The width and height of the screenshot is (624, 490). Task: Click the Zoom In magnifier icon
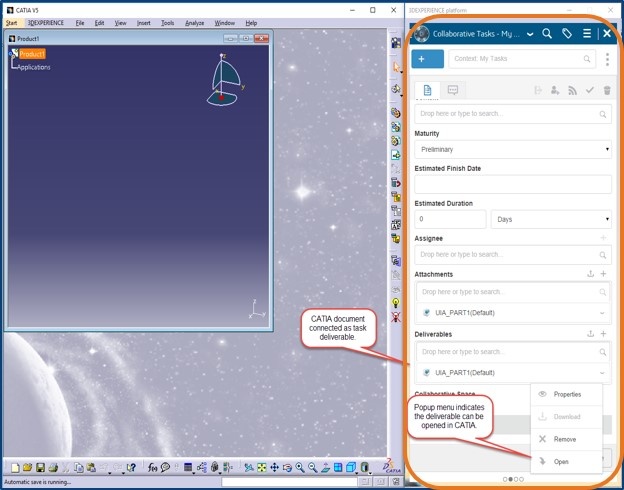pos(300,468)
